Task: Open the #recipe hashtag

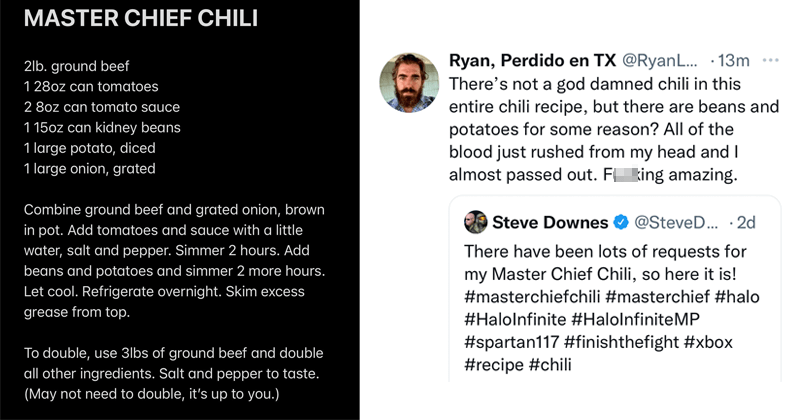Action: click(x=494, y=364)
